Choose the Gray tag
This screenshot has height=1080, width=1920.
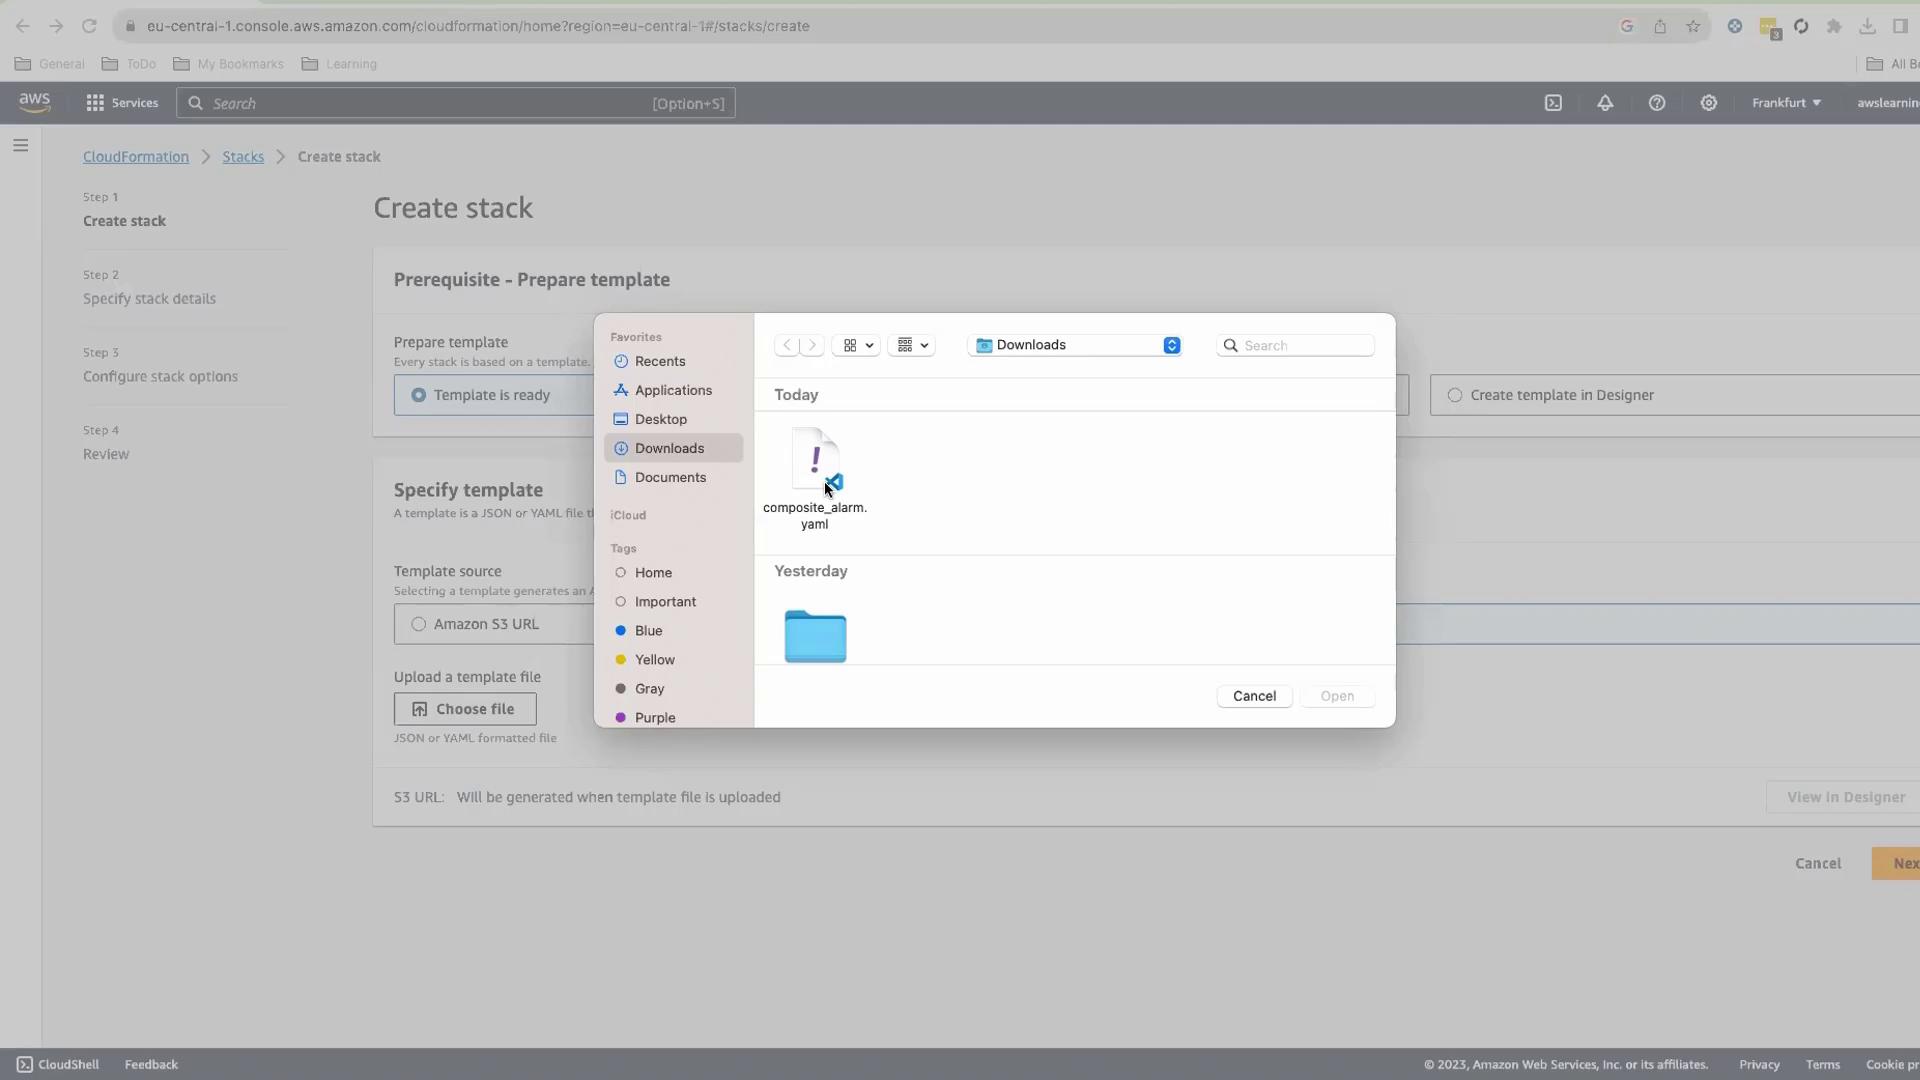649,689
